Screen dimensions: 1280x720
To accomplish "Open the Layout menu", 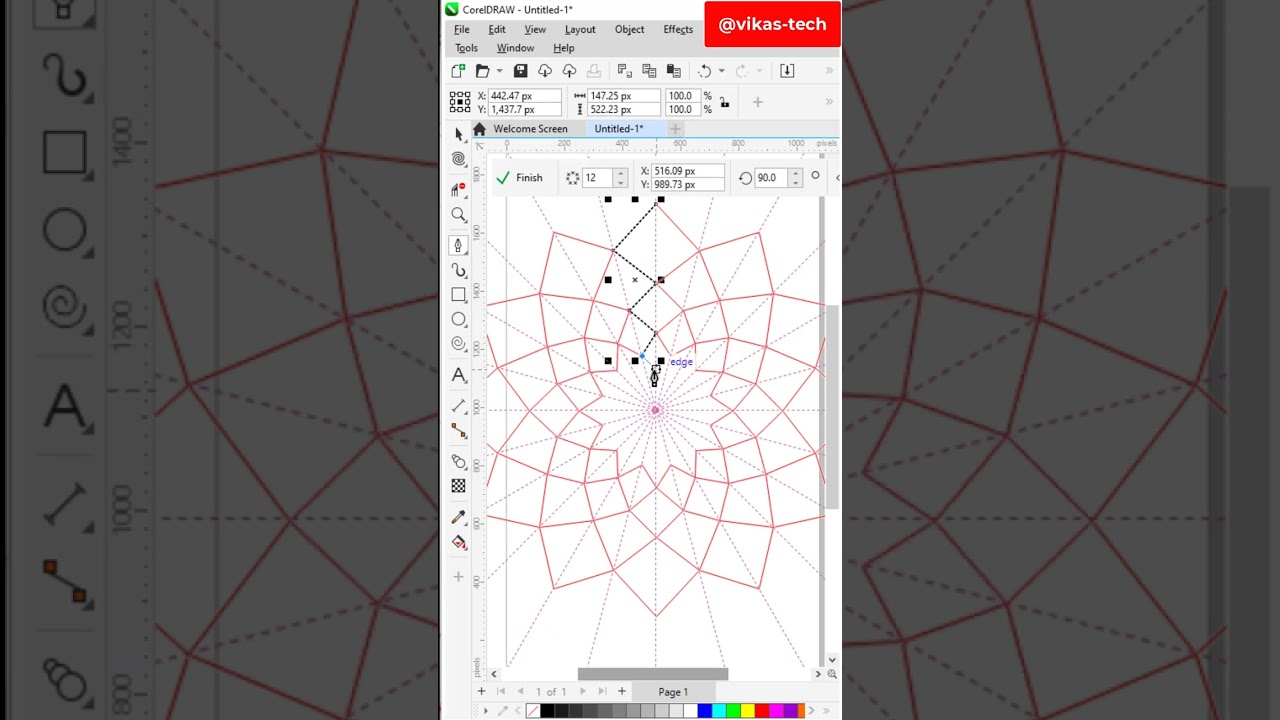I will (580, 29).
